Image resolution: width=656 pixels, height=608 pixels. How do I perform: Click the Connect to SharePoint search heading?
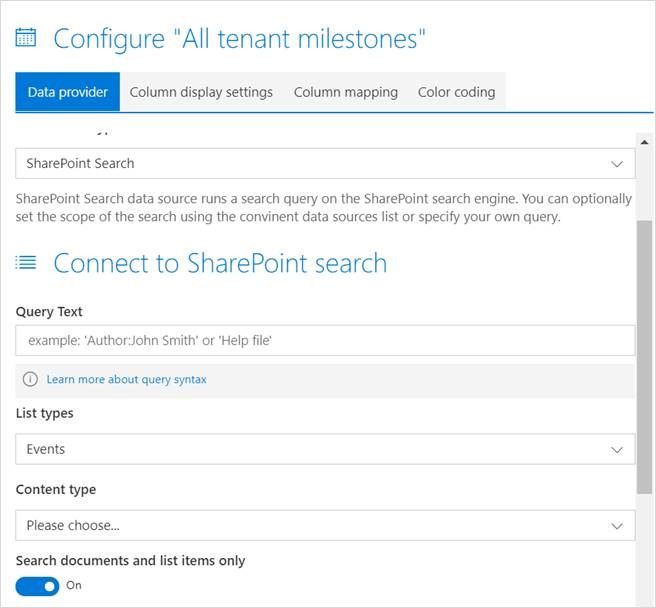point(220,263)
